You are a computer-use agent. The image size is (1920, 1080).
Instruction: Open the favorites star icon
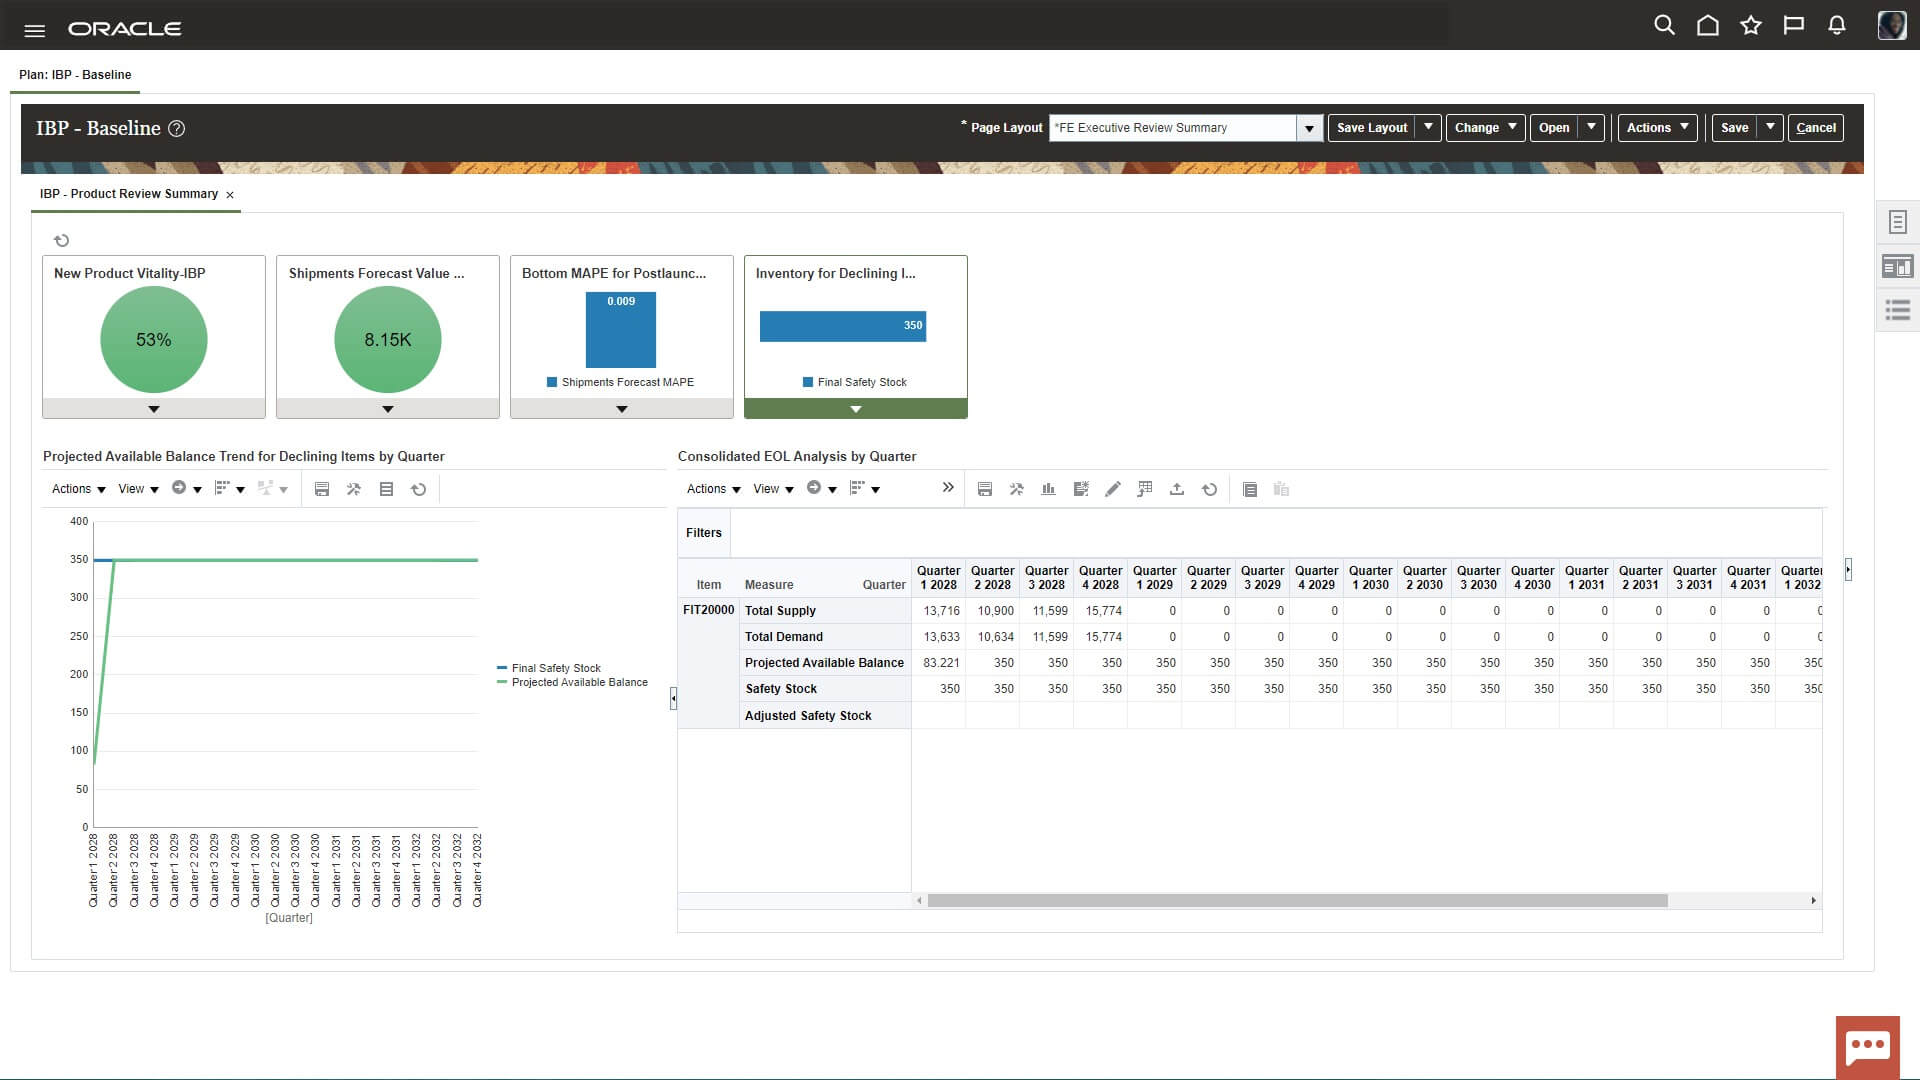pyautogui.click(x=1750, y=26)
